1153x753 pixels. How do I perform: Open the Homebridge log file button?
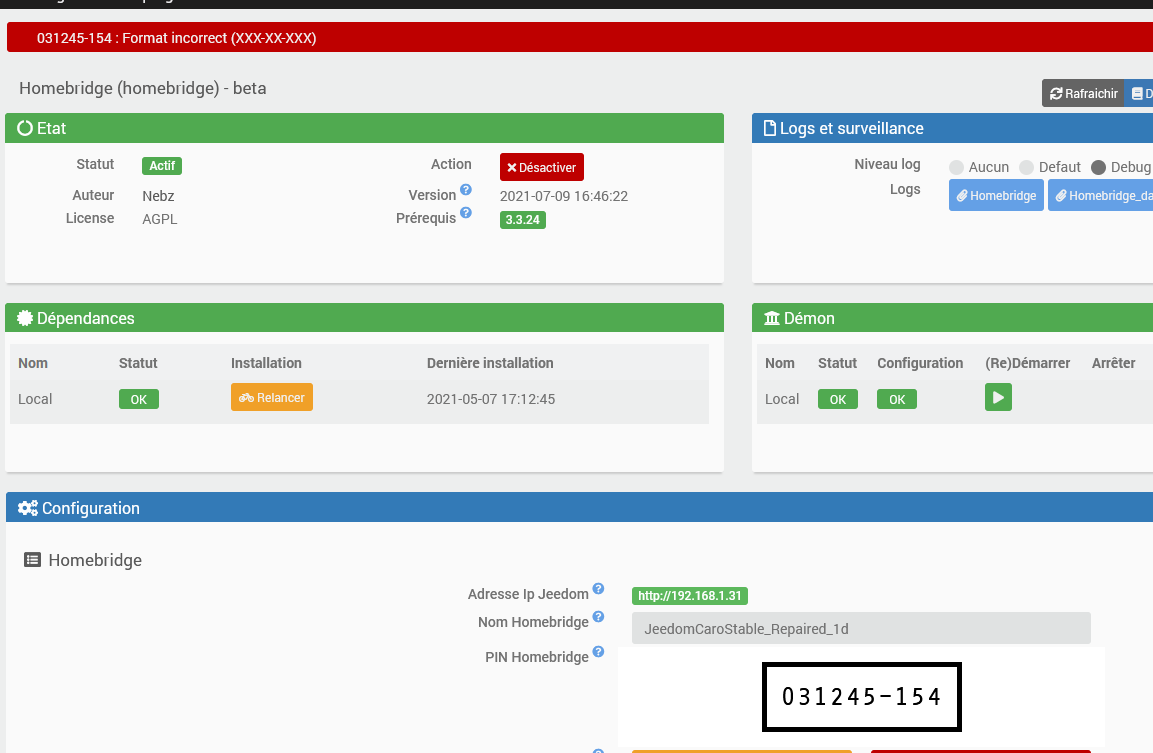coord(996,196)
